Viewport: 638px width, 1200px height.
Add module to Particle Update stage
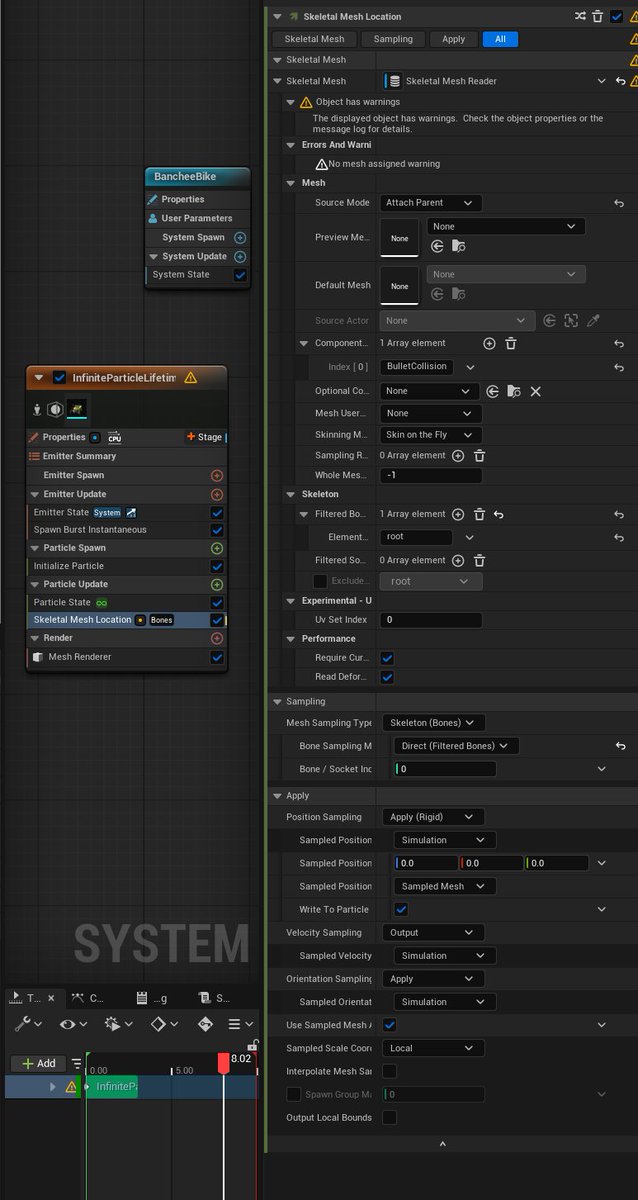(216, 584)
